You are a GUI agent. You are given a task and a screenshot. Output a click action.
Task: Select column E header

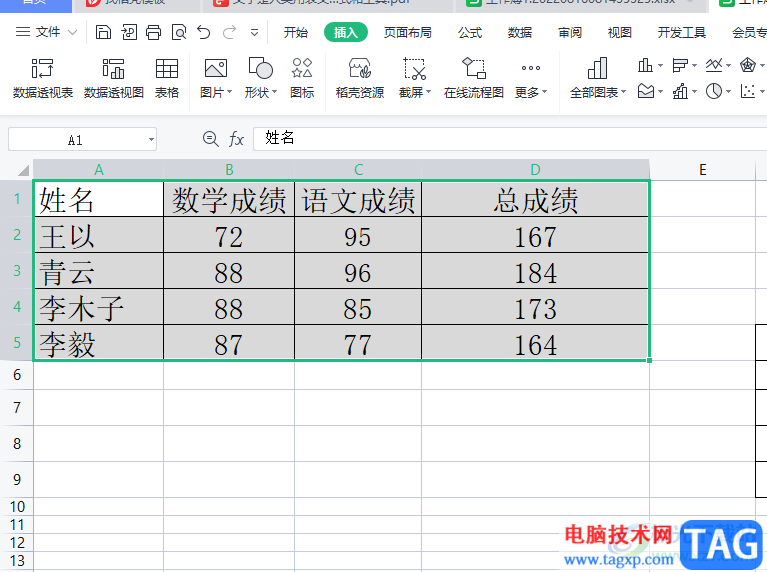tap(702, 170)
